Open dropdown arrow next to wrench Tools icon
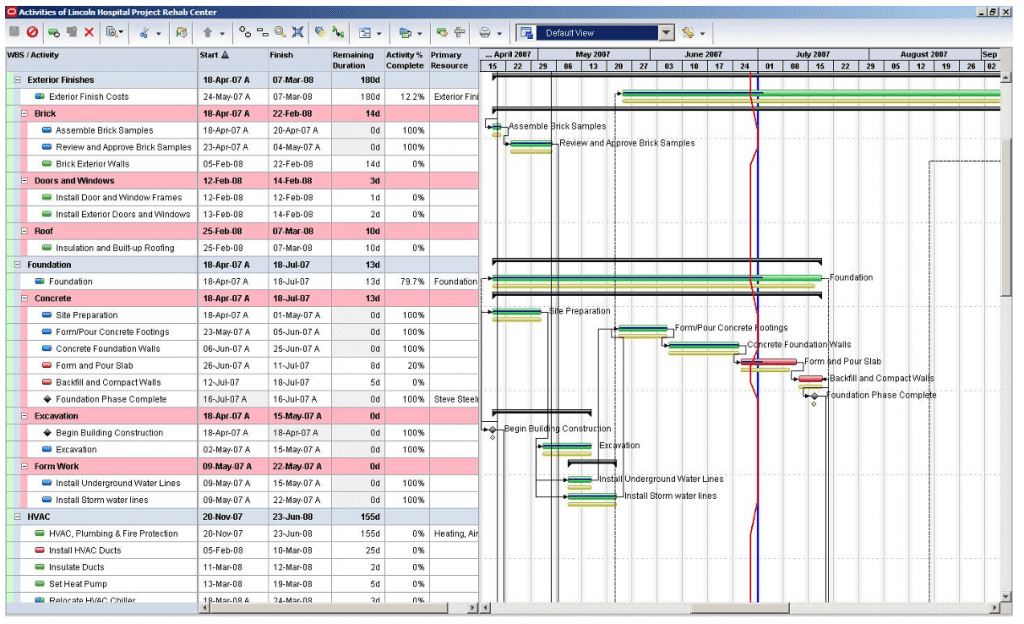 coord(702,33)
